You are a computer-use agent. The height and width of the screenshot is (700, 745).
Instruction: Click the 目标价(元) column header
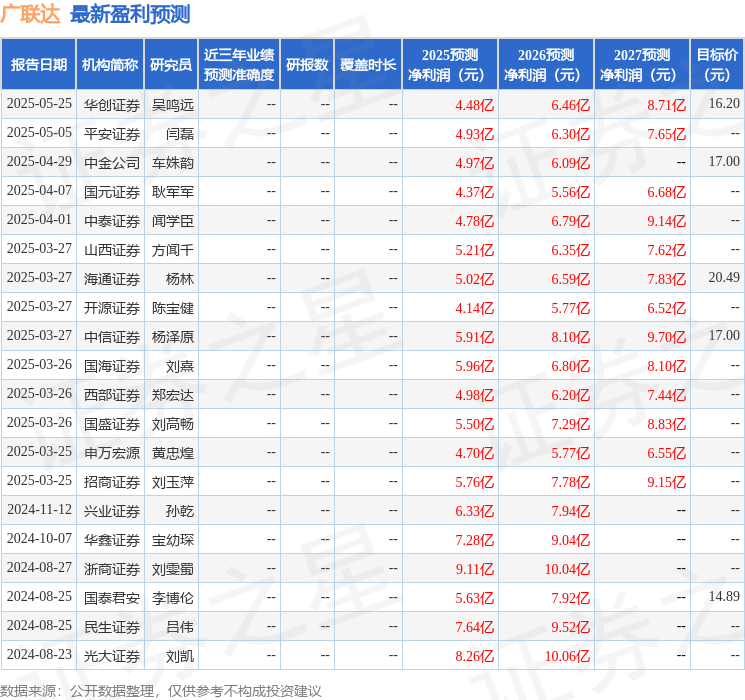coord(717,65)
